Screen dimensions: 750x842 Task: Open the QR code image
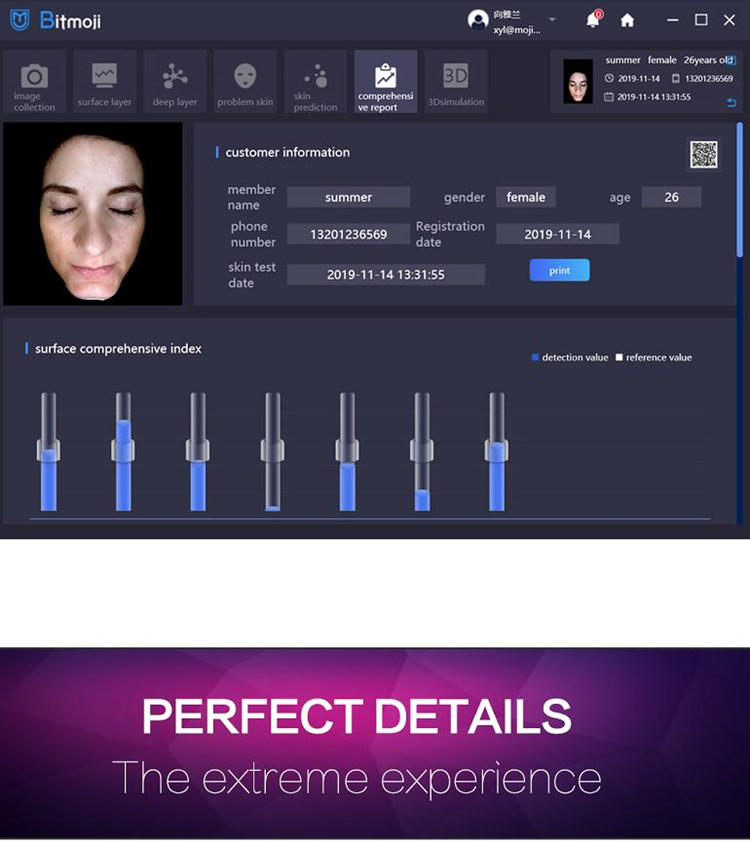pos(704,155)
